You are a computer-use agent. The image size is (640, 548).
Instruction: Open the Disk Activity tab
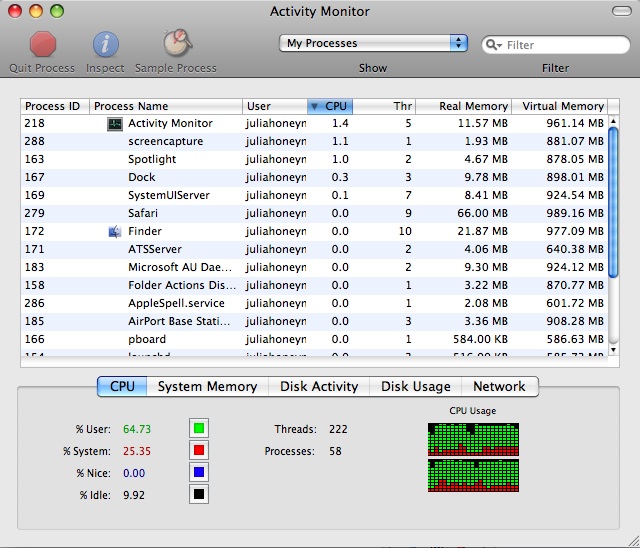click(319, 386)
